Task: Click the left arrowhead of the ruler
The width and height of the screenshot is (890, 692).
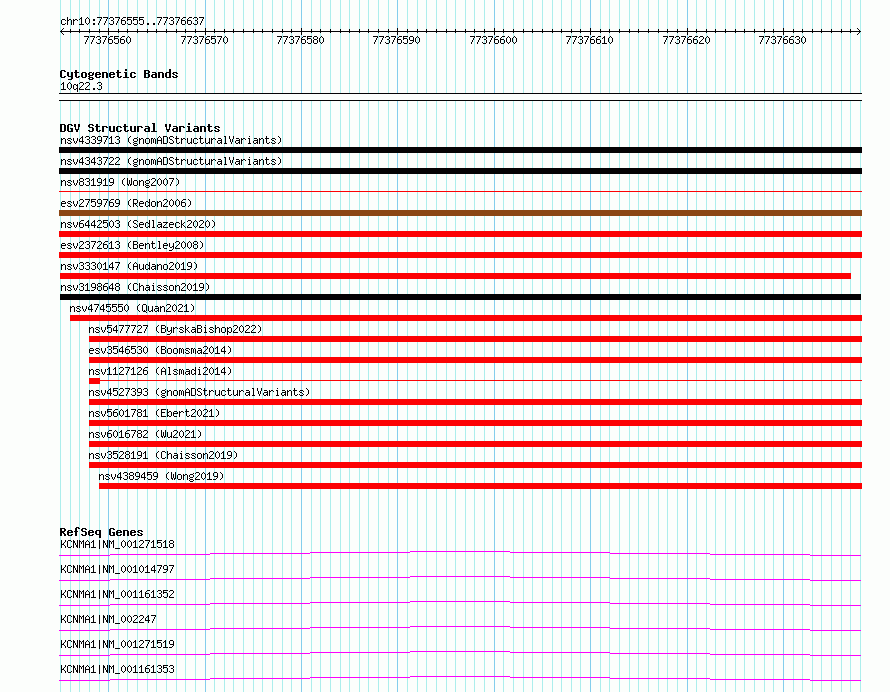Action: point(62,31)
